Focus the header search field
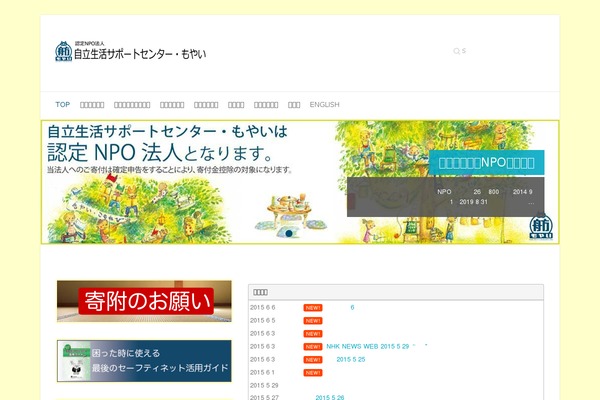Viewport: 600px width, 400px height. (497, 51)
